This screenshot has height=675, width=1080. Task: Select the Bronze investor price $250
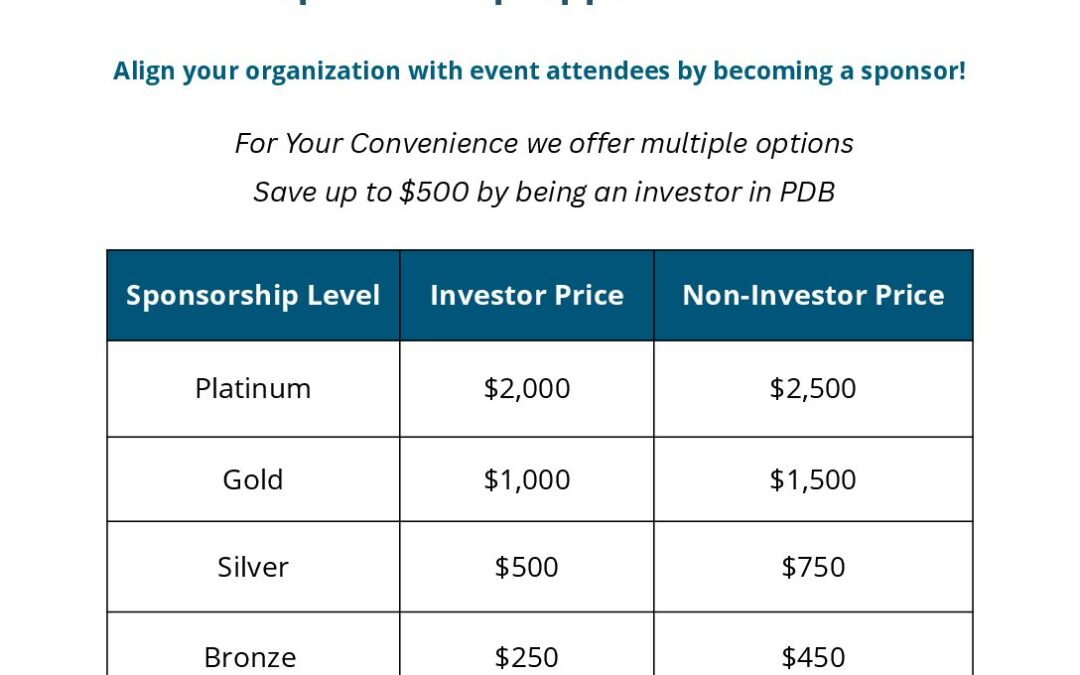527,657
